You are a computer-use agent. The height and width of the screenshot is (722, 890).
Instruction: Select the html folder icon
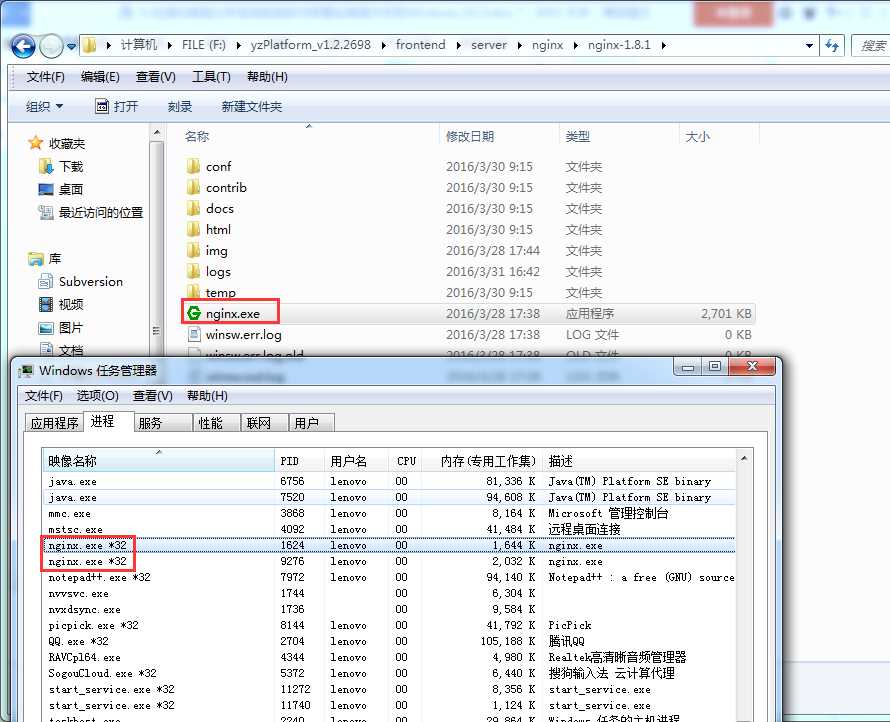194,229
